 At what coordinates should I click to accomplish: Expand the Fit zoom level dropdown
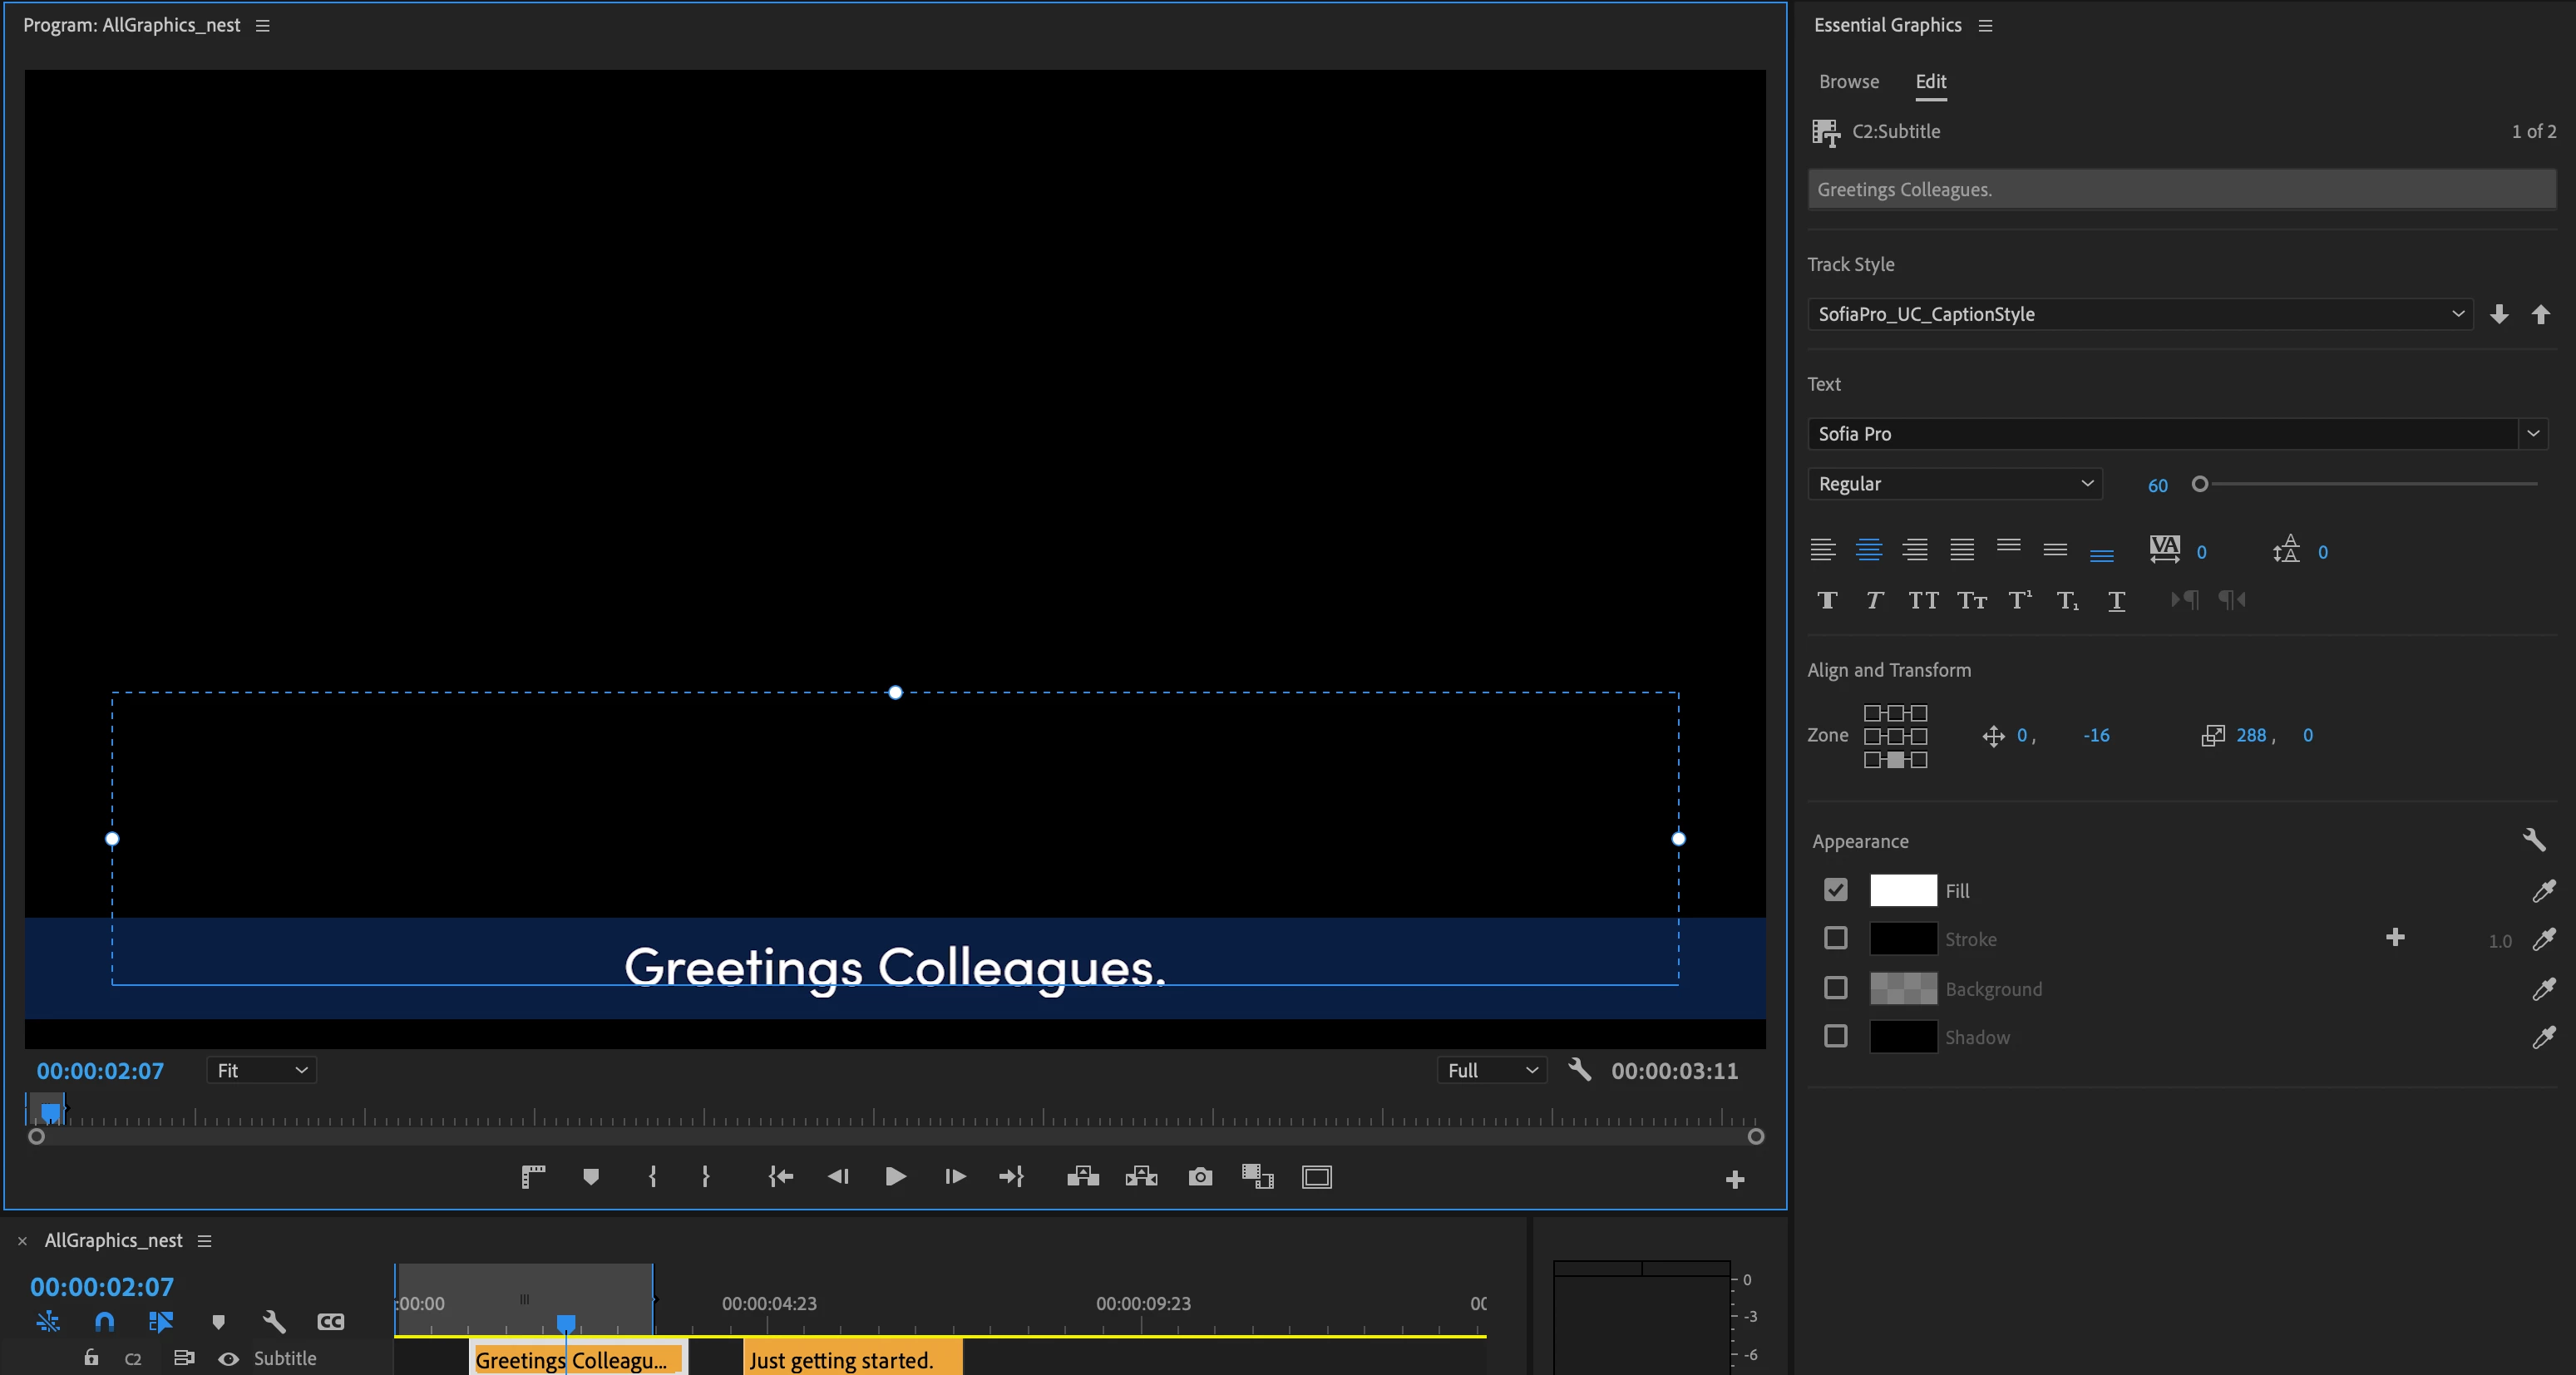pyautogui.click(x=262, y=1070)
